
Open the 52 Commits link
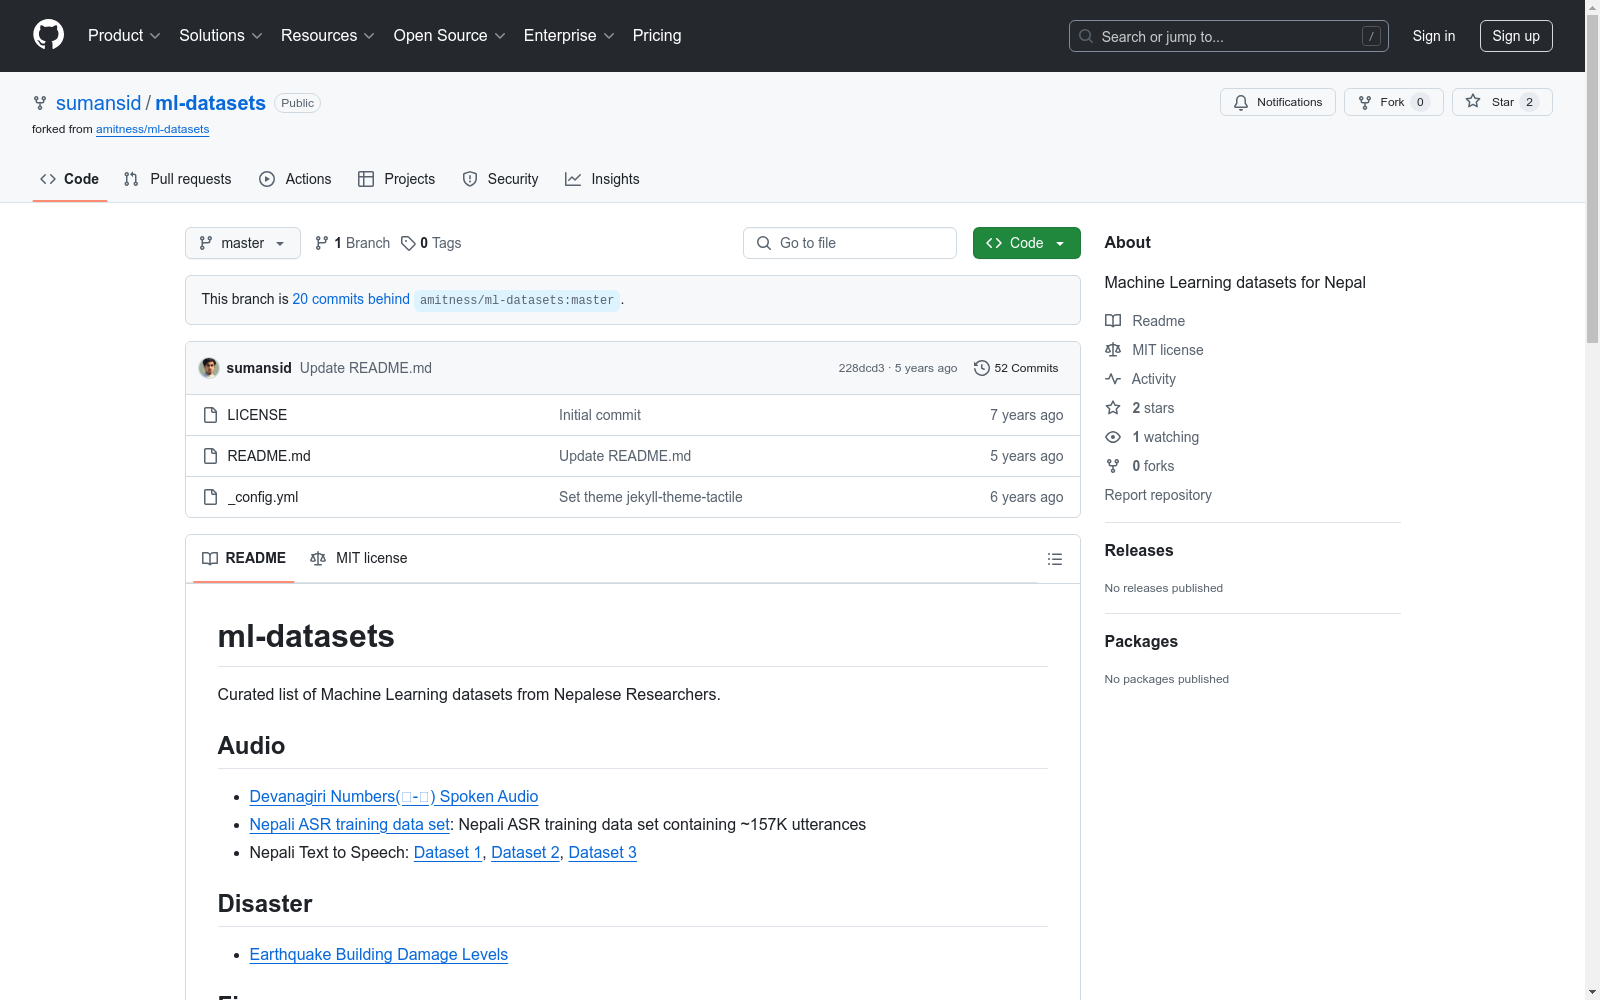(x=1016, y=368)
